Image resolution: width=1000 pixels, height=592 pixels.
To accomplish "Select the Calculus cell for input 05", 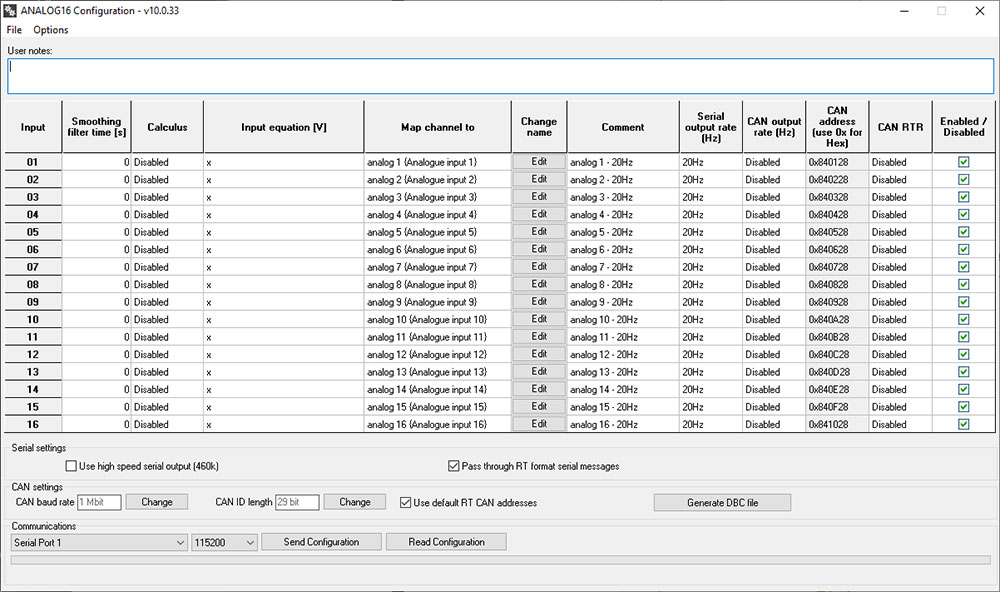I will coord(167,232).
